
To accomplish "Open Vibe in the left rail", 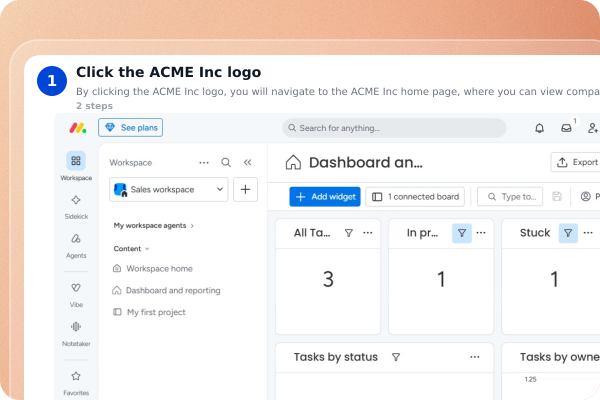I will (76, 295).
